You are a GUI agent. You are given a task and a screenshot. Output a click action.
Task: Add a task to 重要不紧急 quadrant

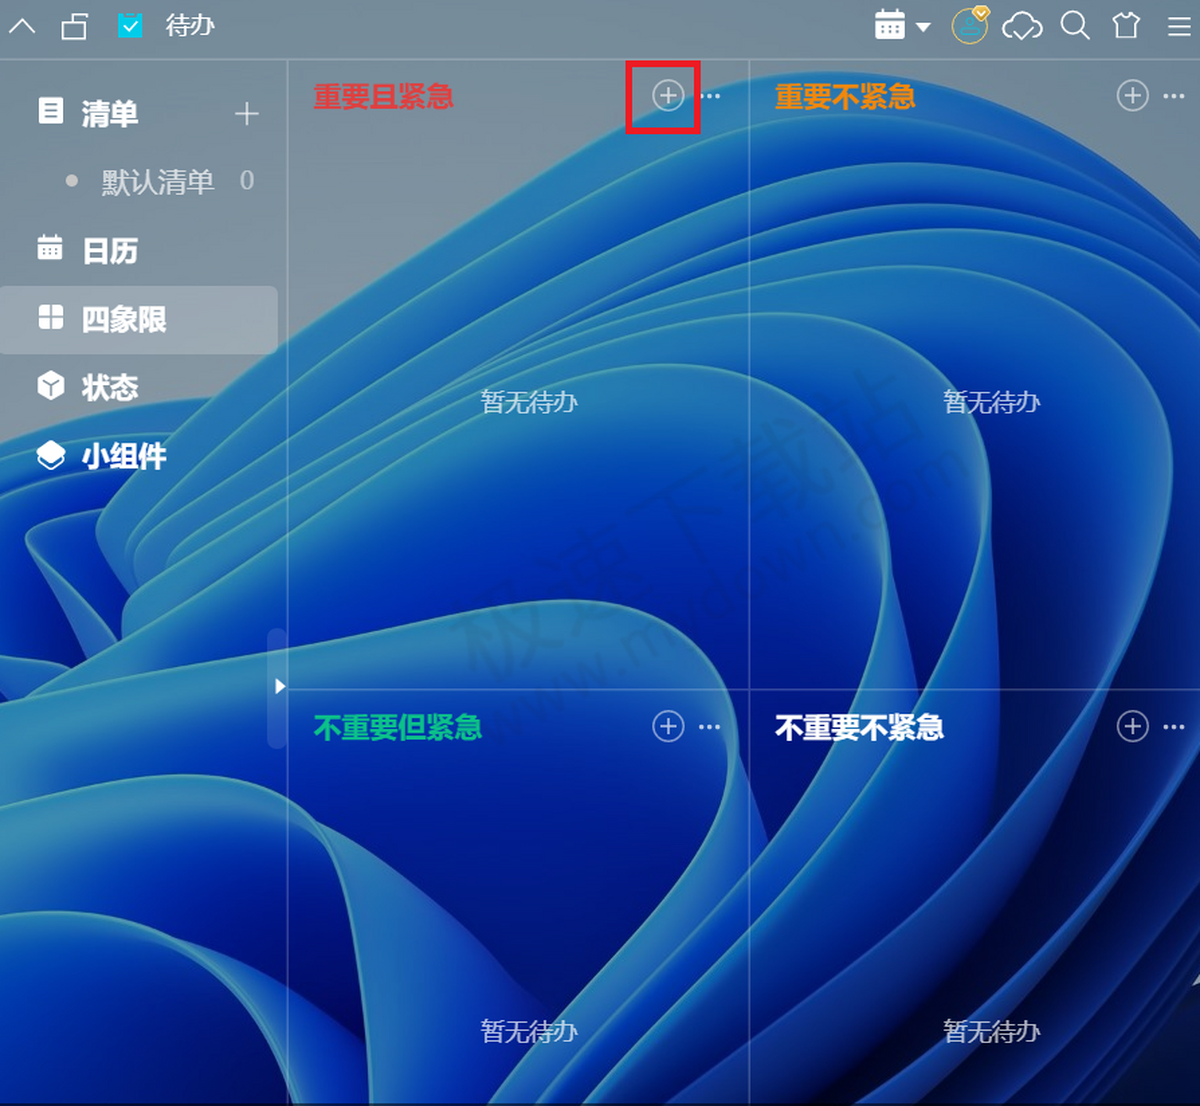[1132, 95]
